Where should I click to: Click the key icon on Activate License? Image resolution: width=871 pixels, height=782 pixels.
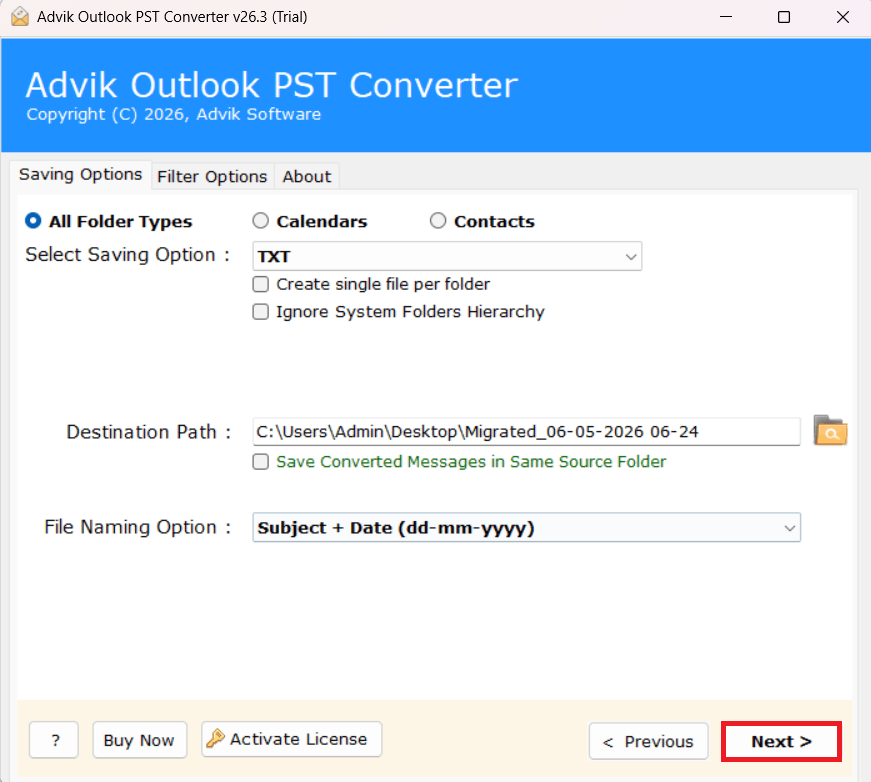point(215,739)
